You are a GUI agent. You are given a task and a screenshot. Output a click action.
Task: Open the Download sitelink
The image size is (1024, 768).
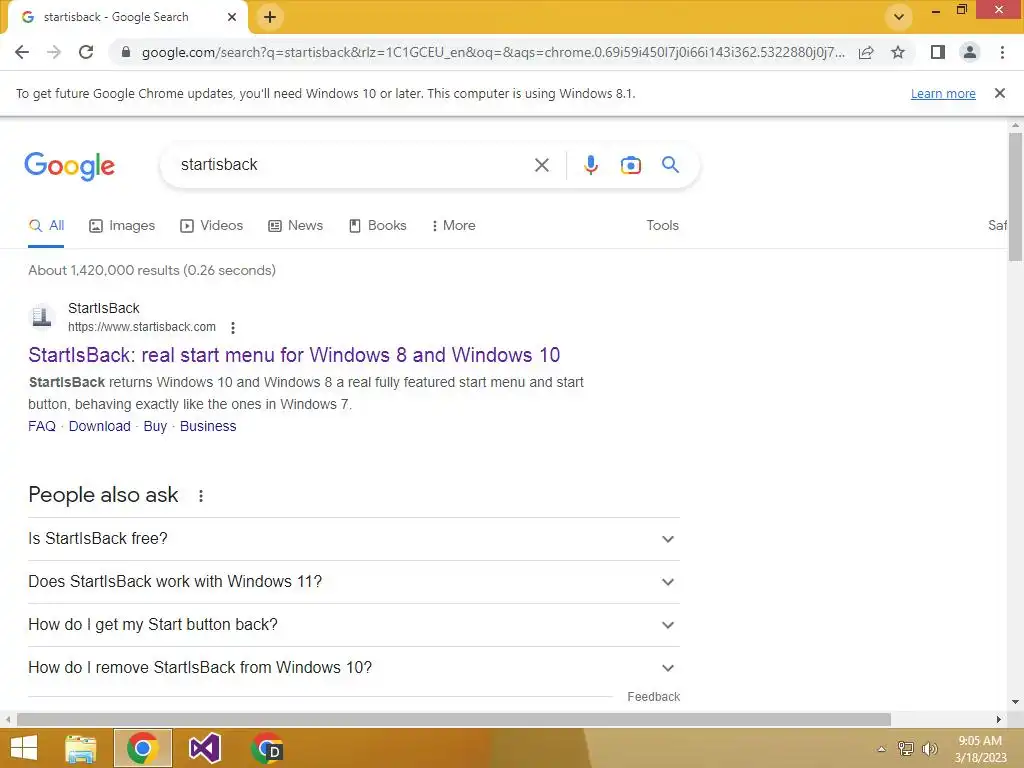coord(99,426)
